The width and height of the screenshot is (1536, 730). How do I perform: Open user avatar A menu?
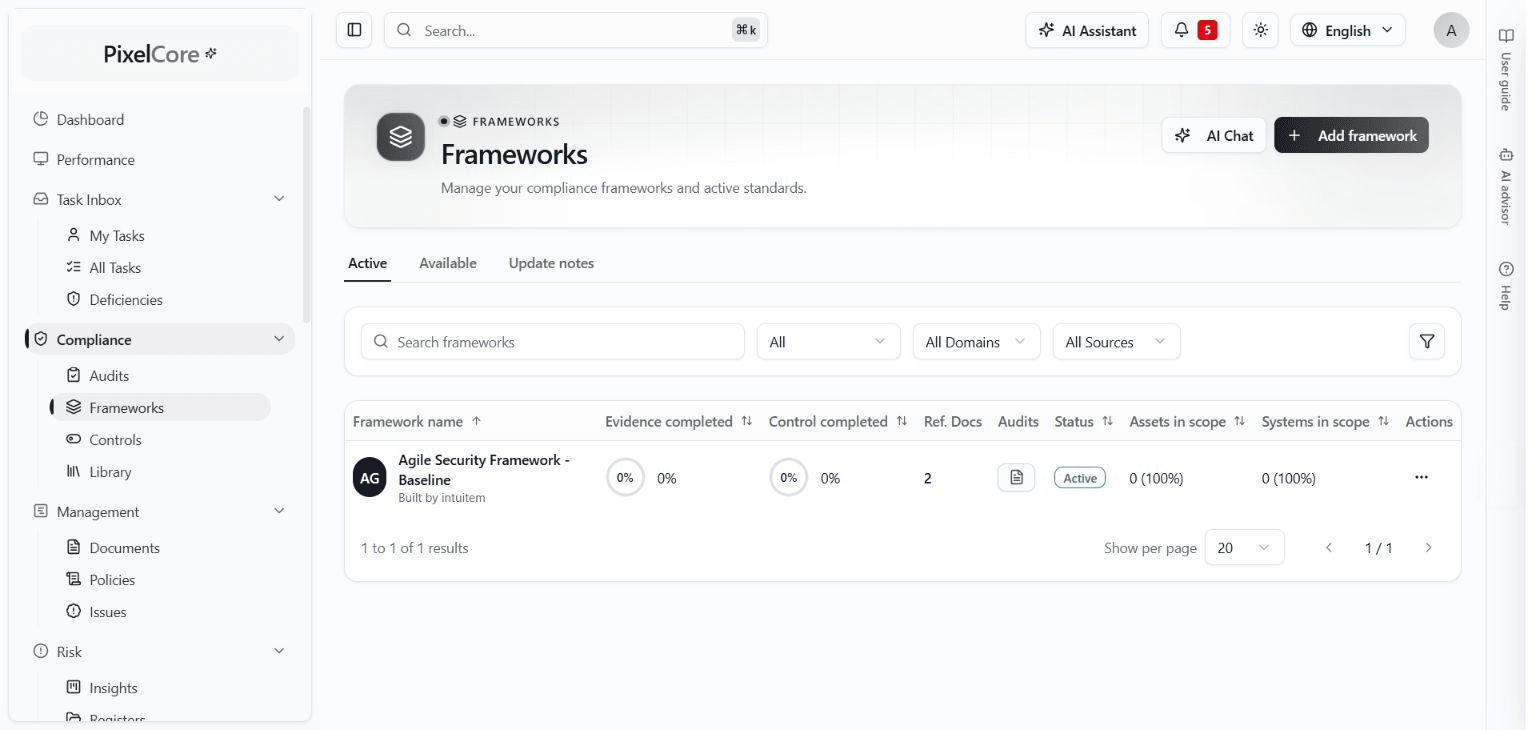tap(1451, 30)
